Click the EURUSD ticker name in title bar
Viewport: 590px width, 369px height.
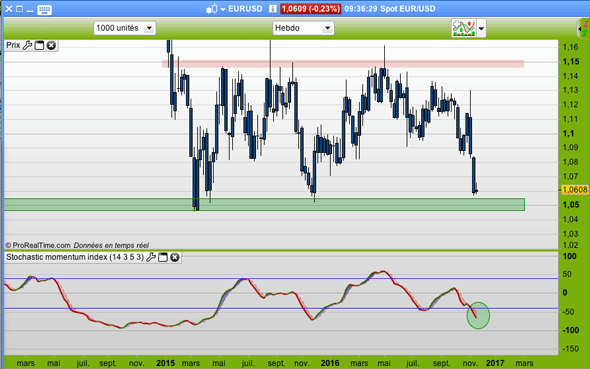click(245, 9)
